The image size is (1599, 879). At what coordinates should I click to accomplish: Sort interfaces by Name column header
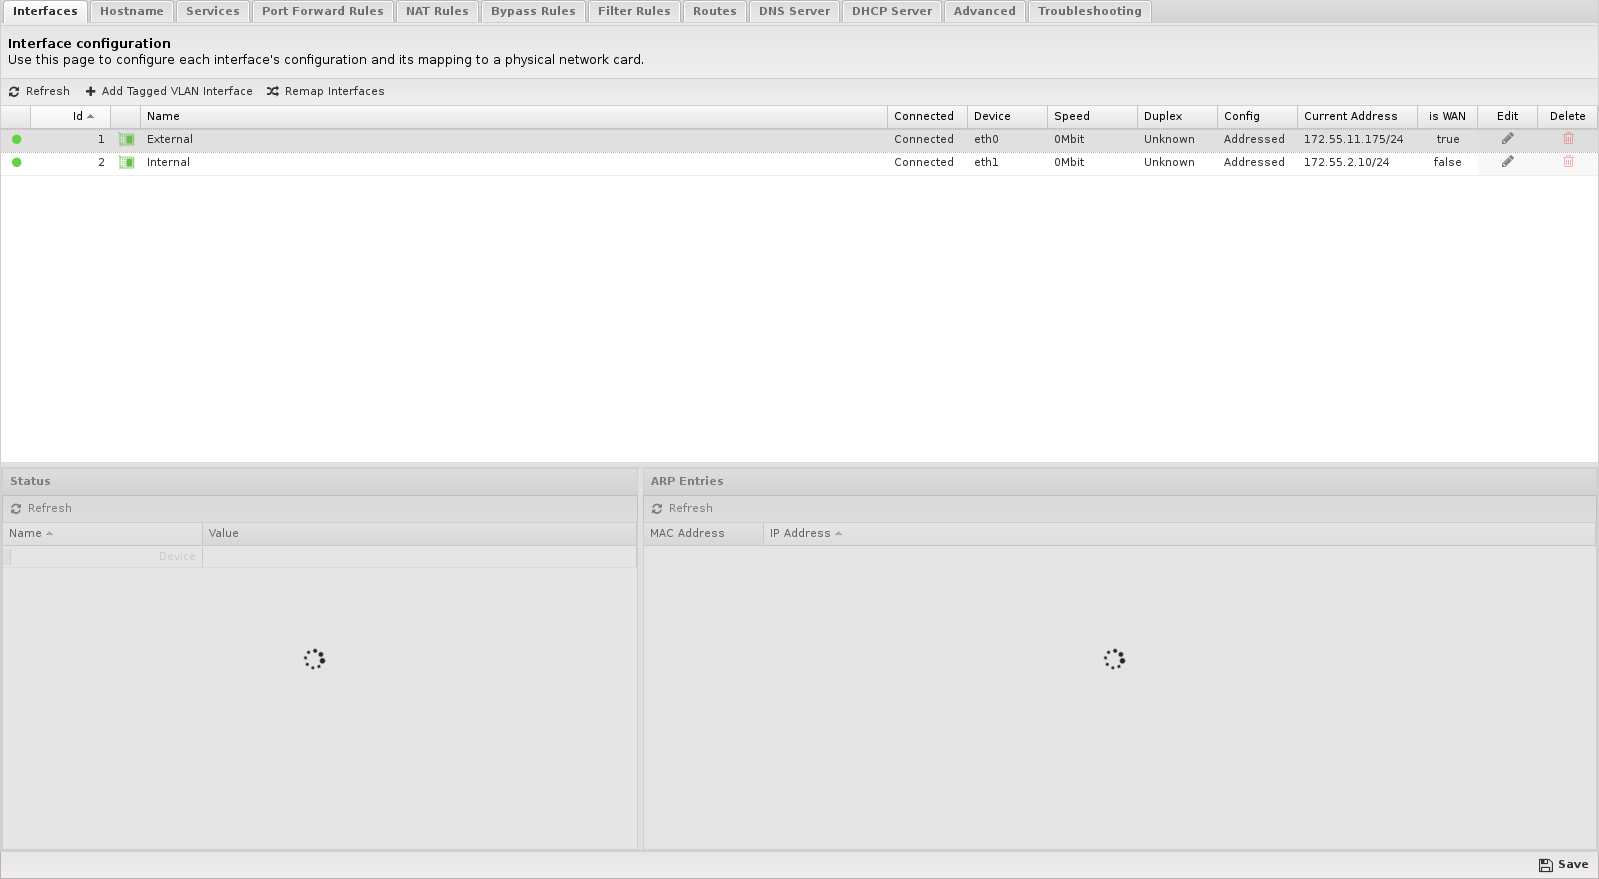(x=514, y=116)
